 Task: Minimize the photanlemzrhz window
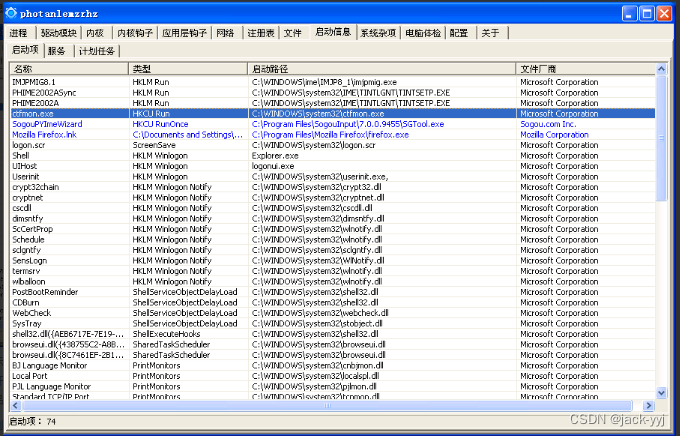tap(629, 13)
